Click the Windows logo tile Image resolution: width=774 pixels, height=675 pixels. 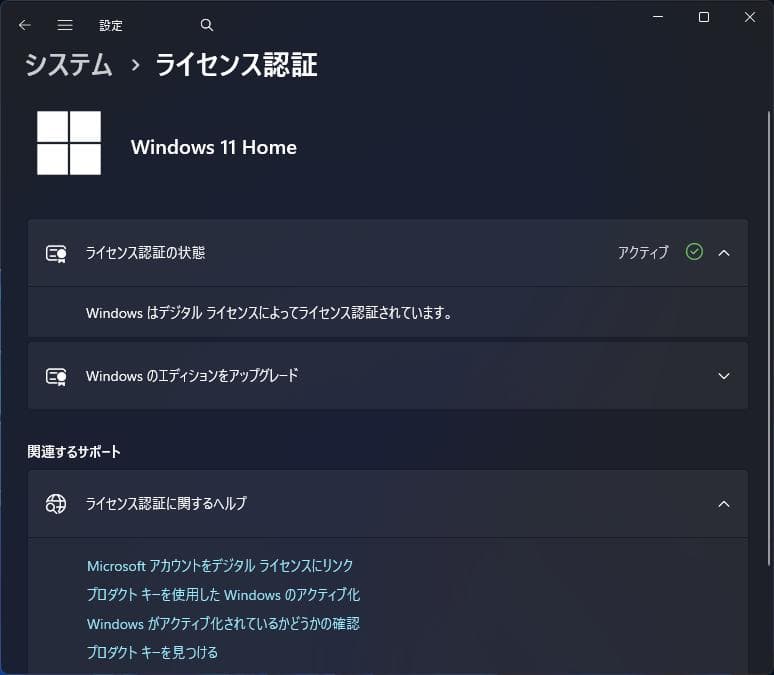click(69, 143)
